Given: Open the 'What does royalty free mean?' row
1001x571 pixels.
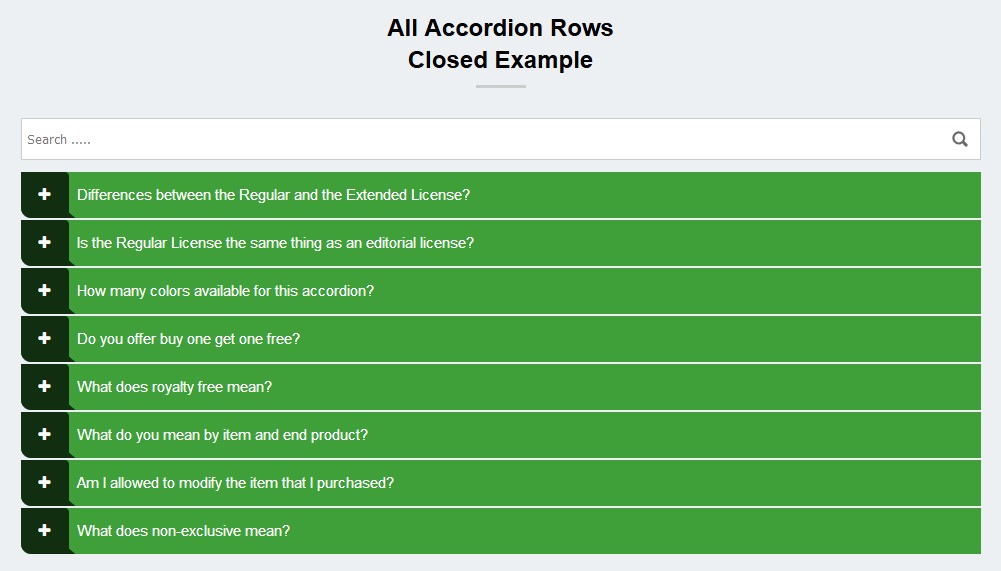Looking at the screenshot, I should [174, 387].
